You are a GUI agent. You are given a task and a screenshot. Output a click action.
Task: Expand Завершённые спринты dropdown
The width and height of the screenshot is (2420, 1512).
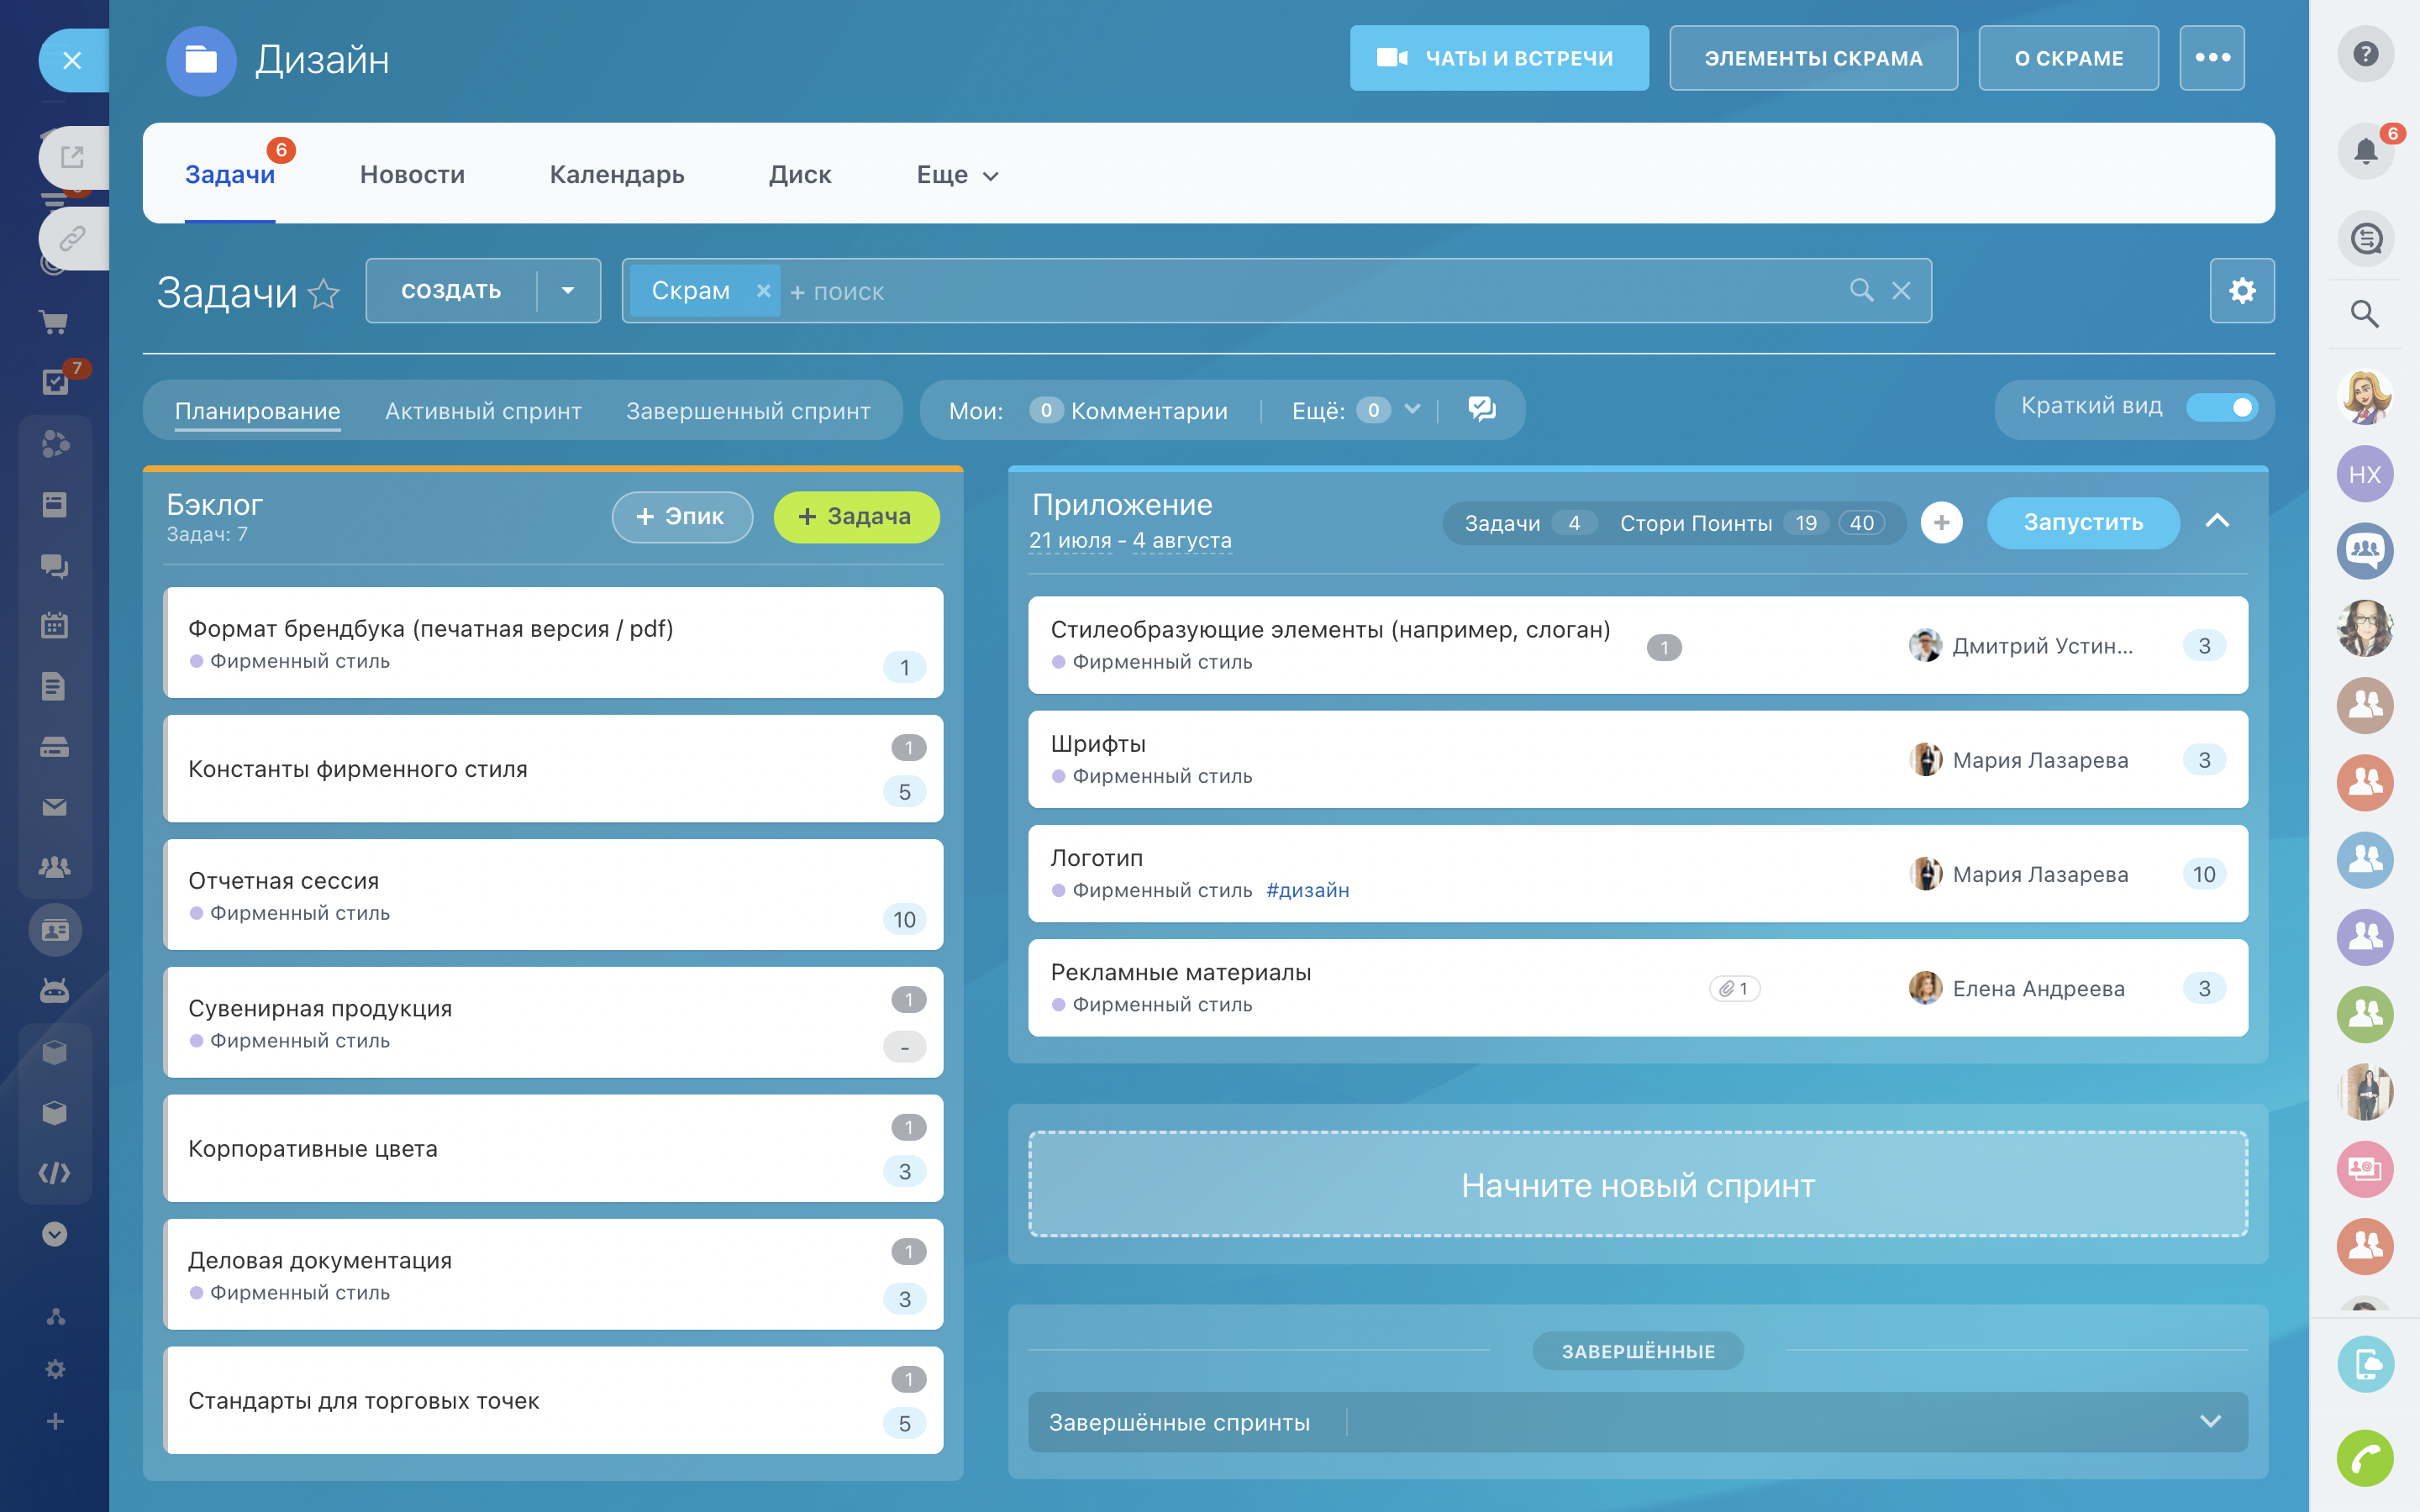[2210, 1421]
